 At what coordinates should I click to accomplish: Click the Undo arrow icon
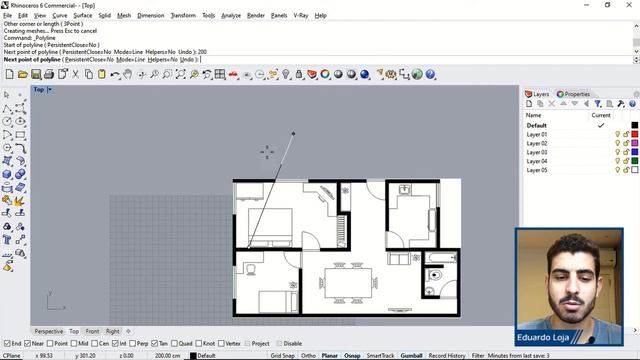pos(115,74)
